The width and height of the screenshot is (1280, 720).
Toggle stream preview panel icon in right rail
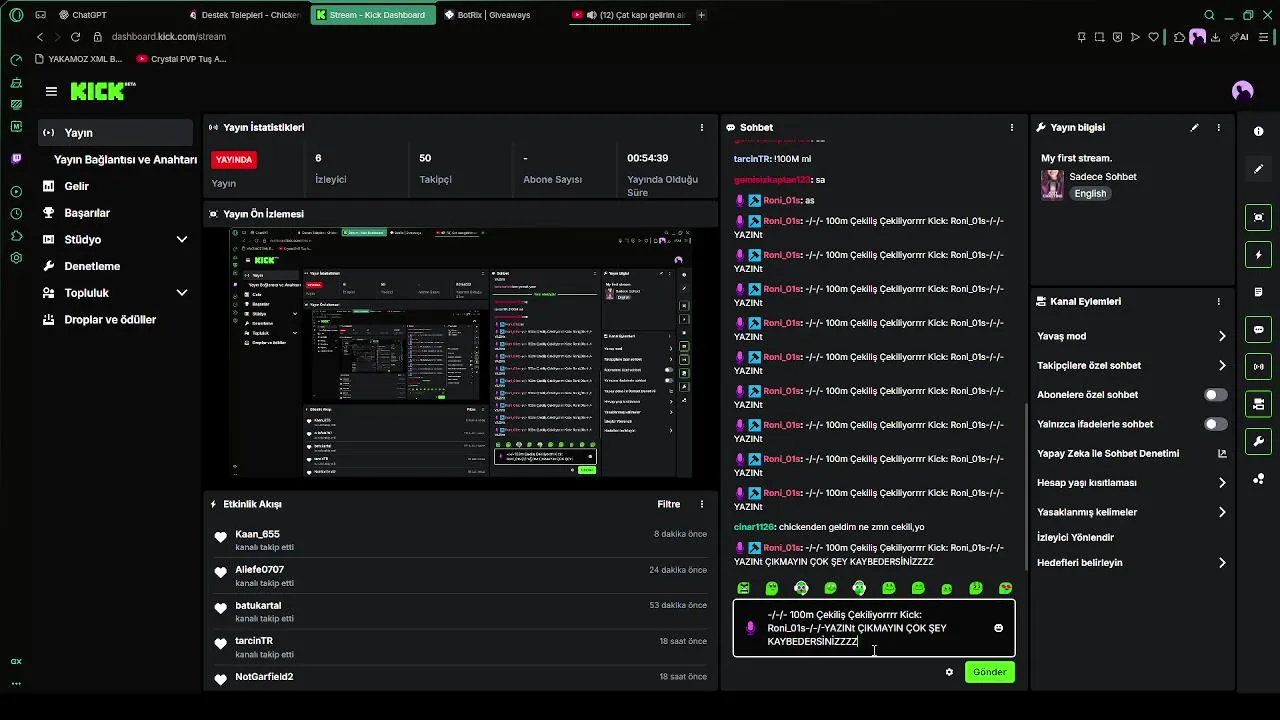[x=1258, y=217]
